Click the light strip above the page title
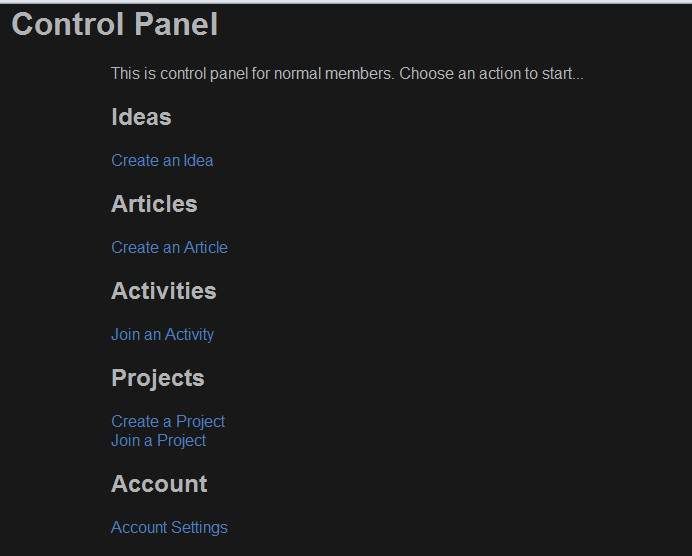Screen dimensions: 692x556 [x=346, y=2]
